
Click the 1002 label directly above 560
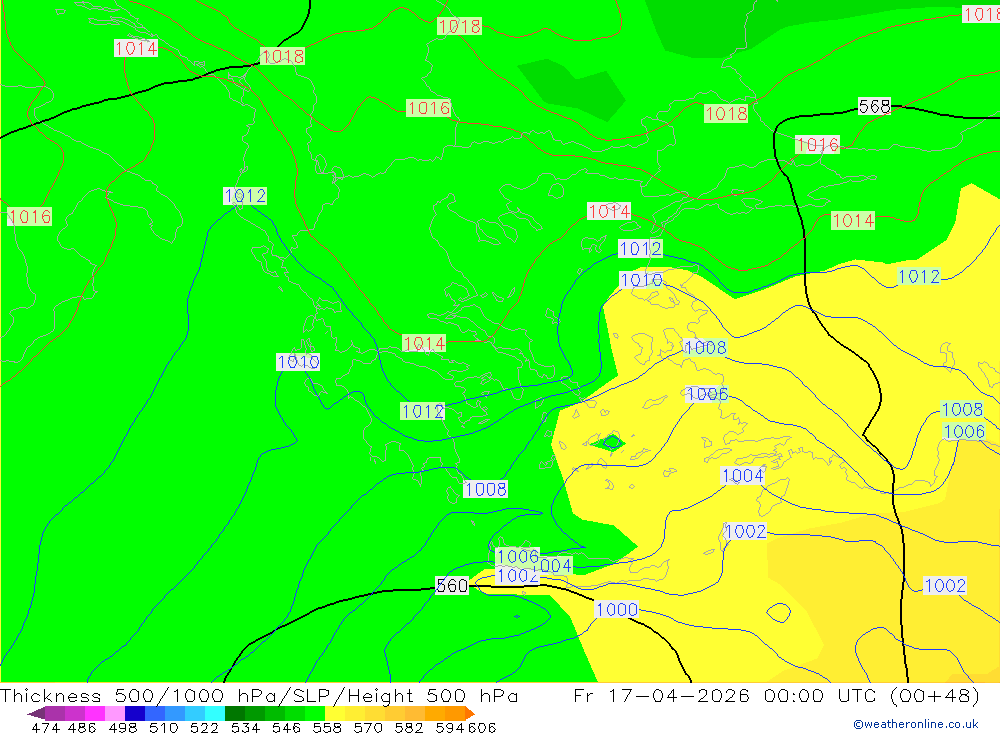[x=517, y=575]
